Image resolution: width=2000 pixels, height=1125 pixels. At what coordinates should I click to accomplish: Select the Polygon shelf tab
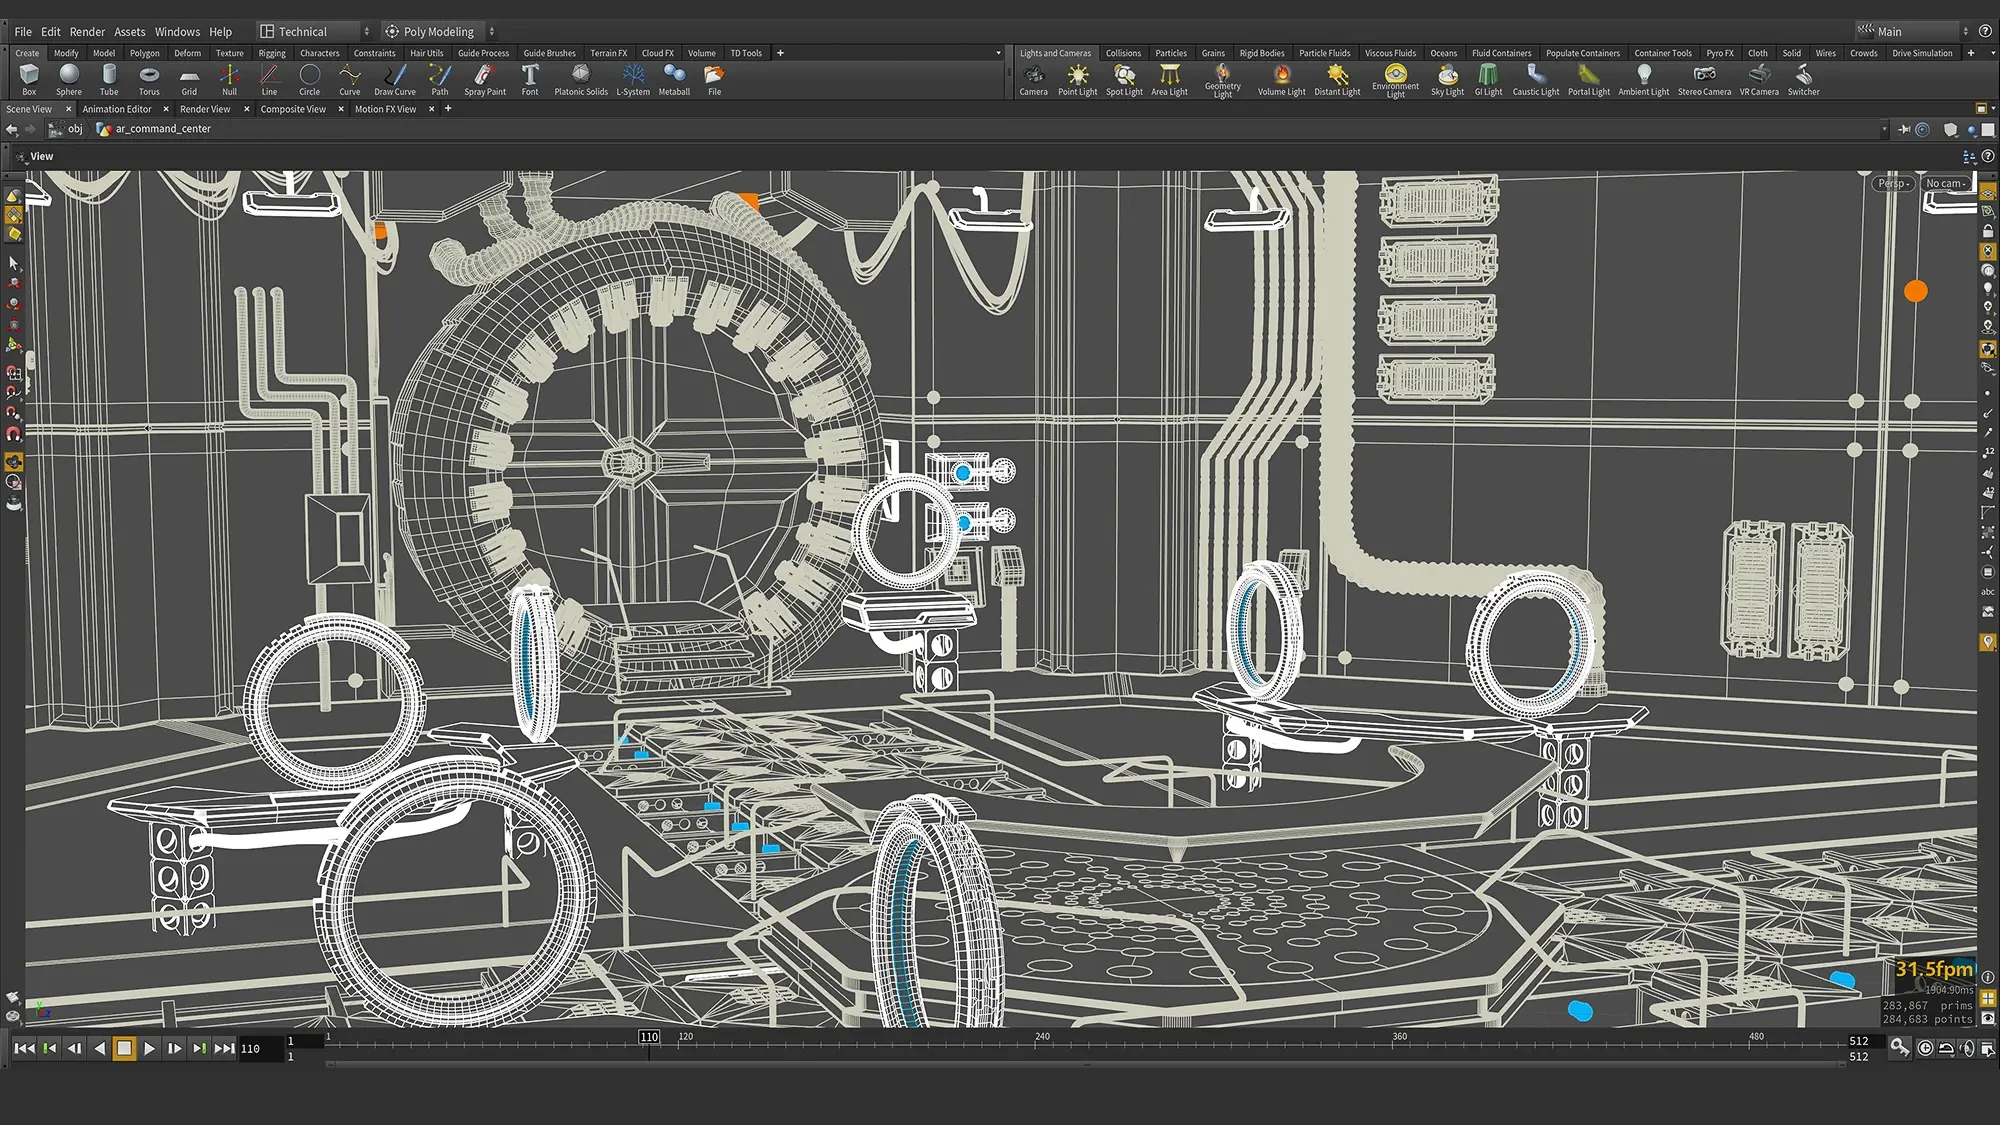pos(144,53)
